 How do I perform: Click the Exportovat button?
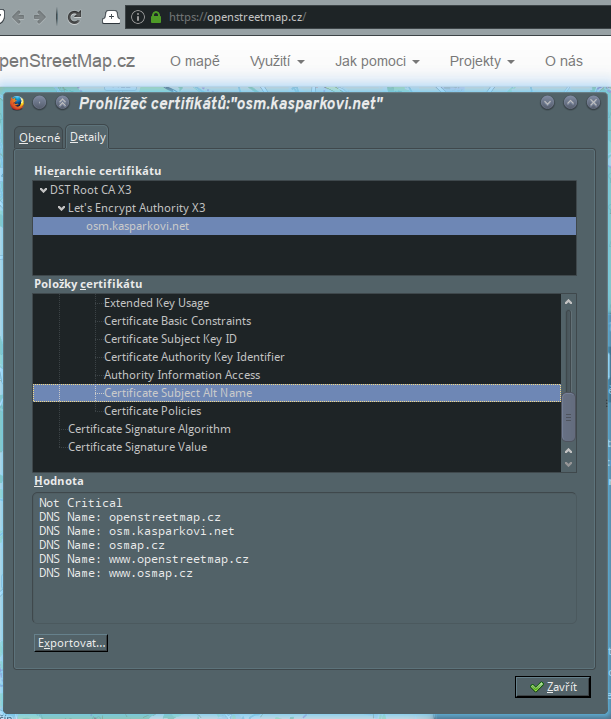click(x=71, y=643)
